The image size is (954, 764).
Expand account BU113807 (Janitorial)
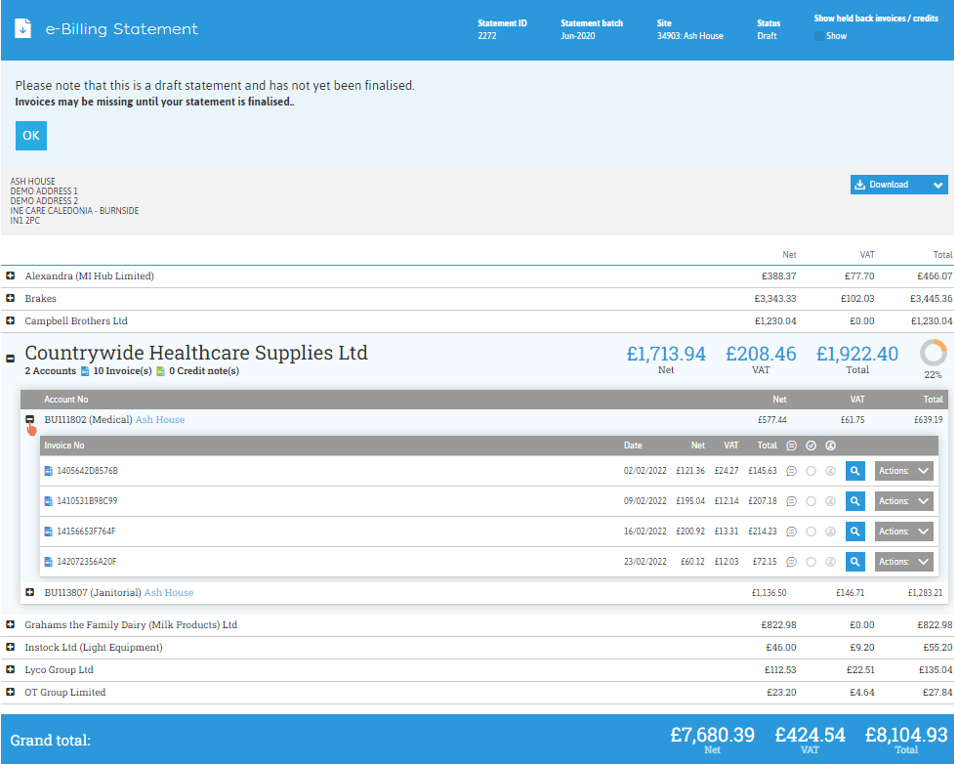tap(30, 592)
